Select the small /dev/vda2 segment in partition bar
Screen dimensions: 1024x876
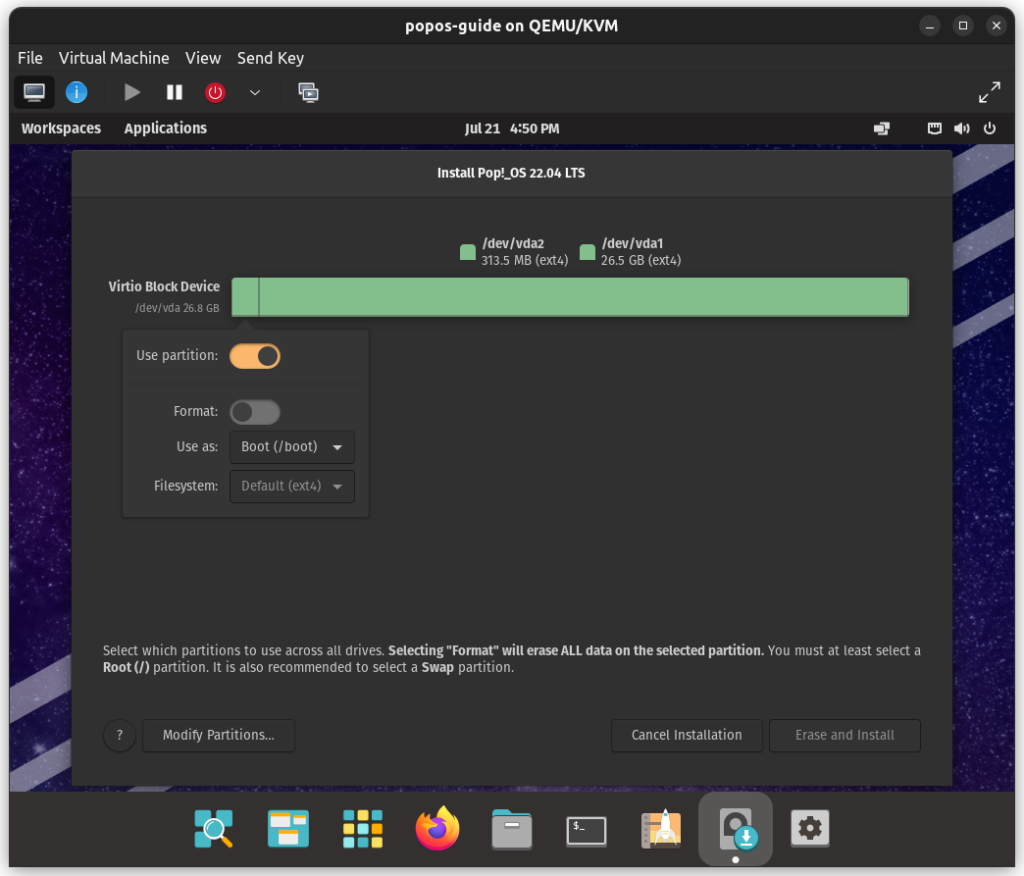coord(246,297)
